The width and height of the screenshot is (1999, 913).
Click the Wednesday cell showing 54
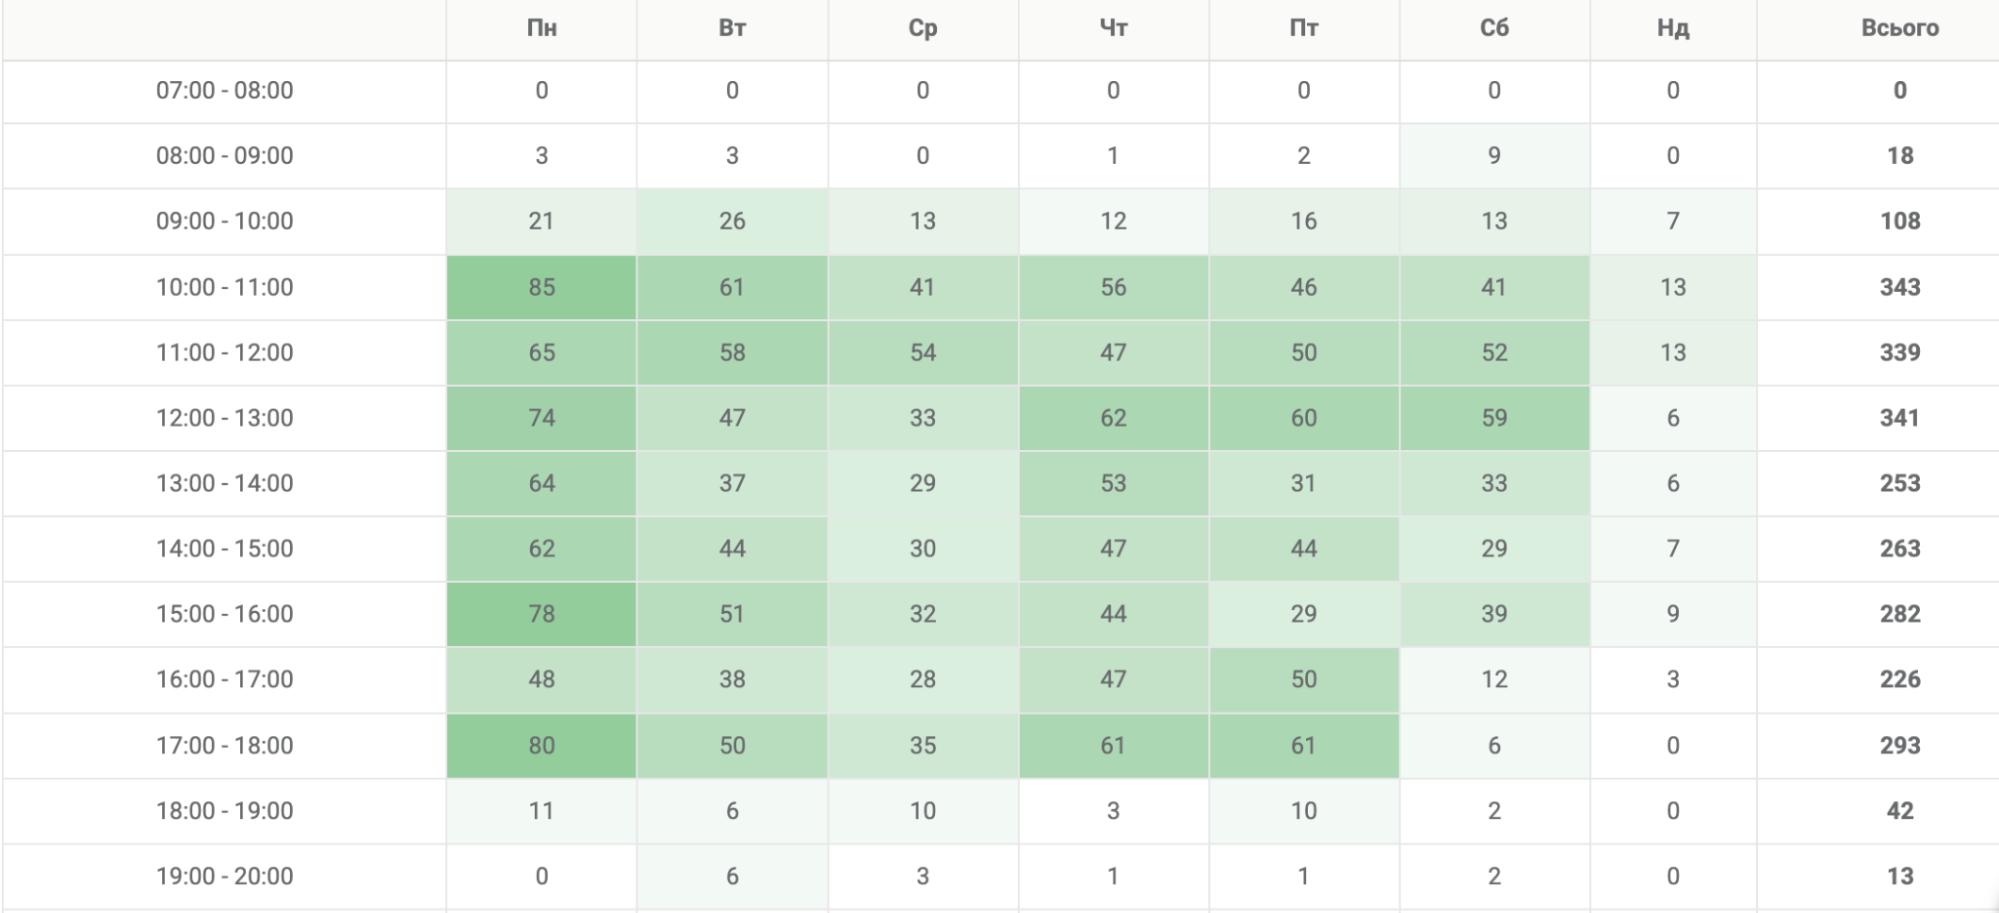coord(922,352)
